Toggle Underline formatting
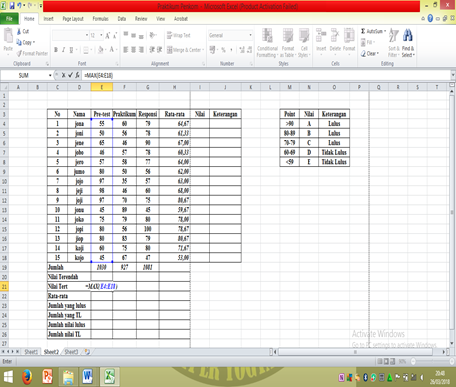The image size is (456, 387). 71,50
